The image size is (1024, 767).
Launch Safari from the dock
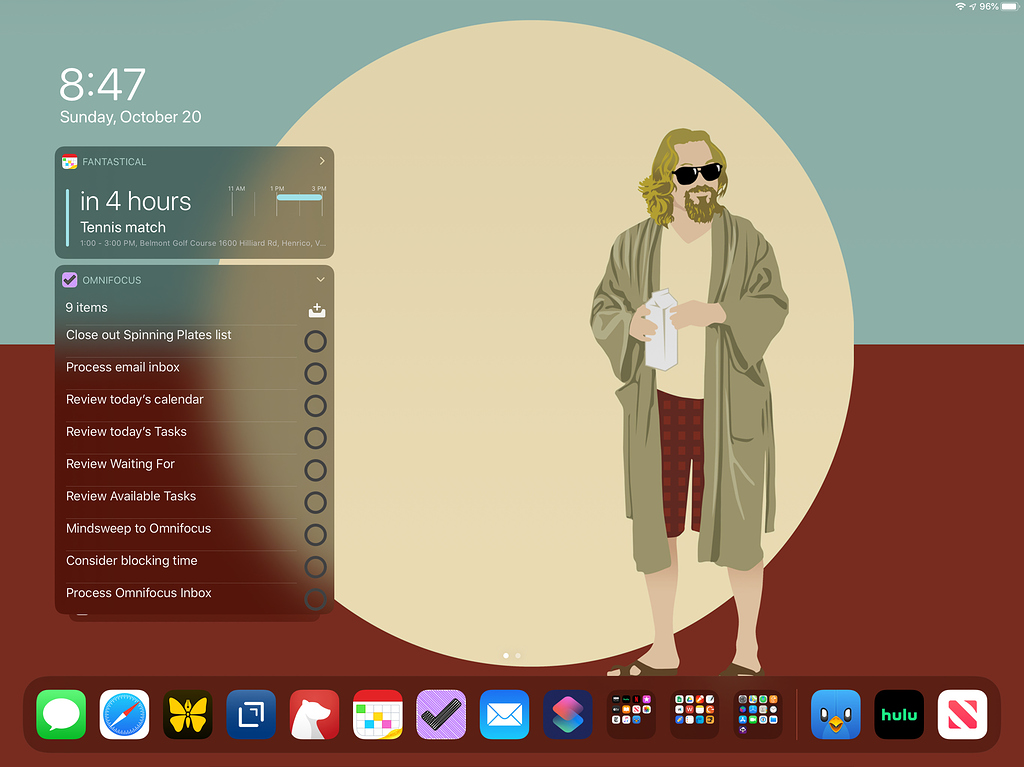(124, 714)
